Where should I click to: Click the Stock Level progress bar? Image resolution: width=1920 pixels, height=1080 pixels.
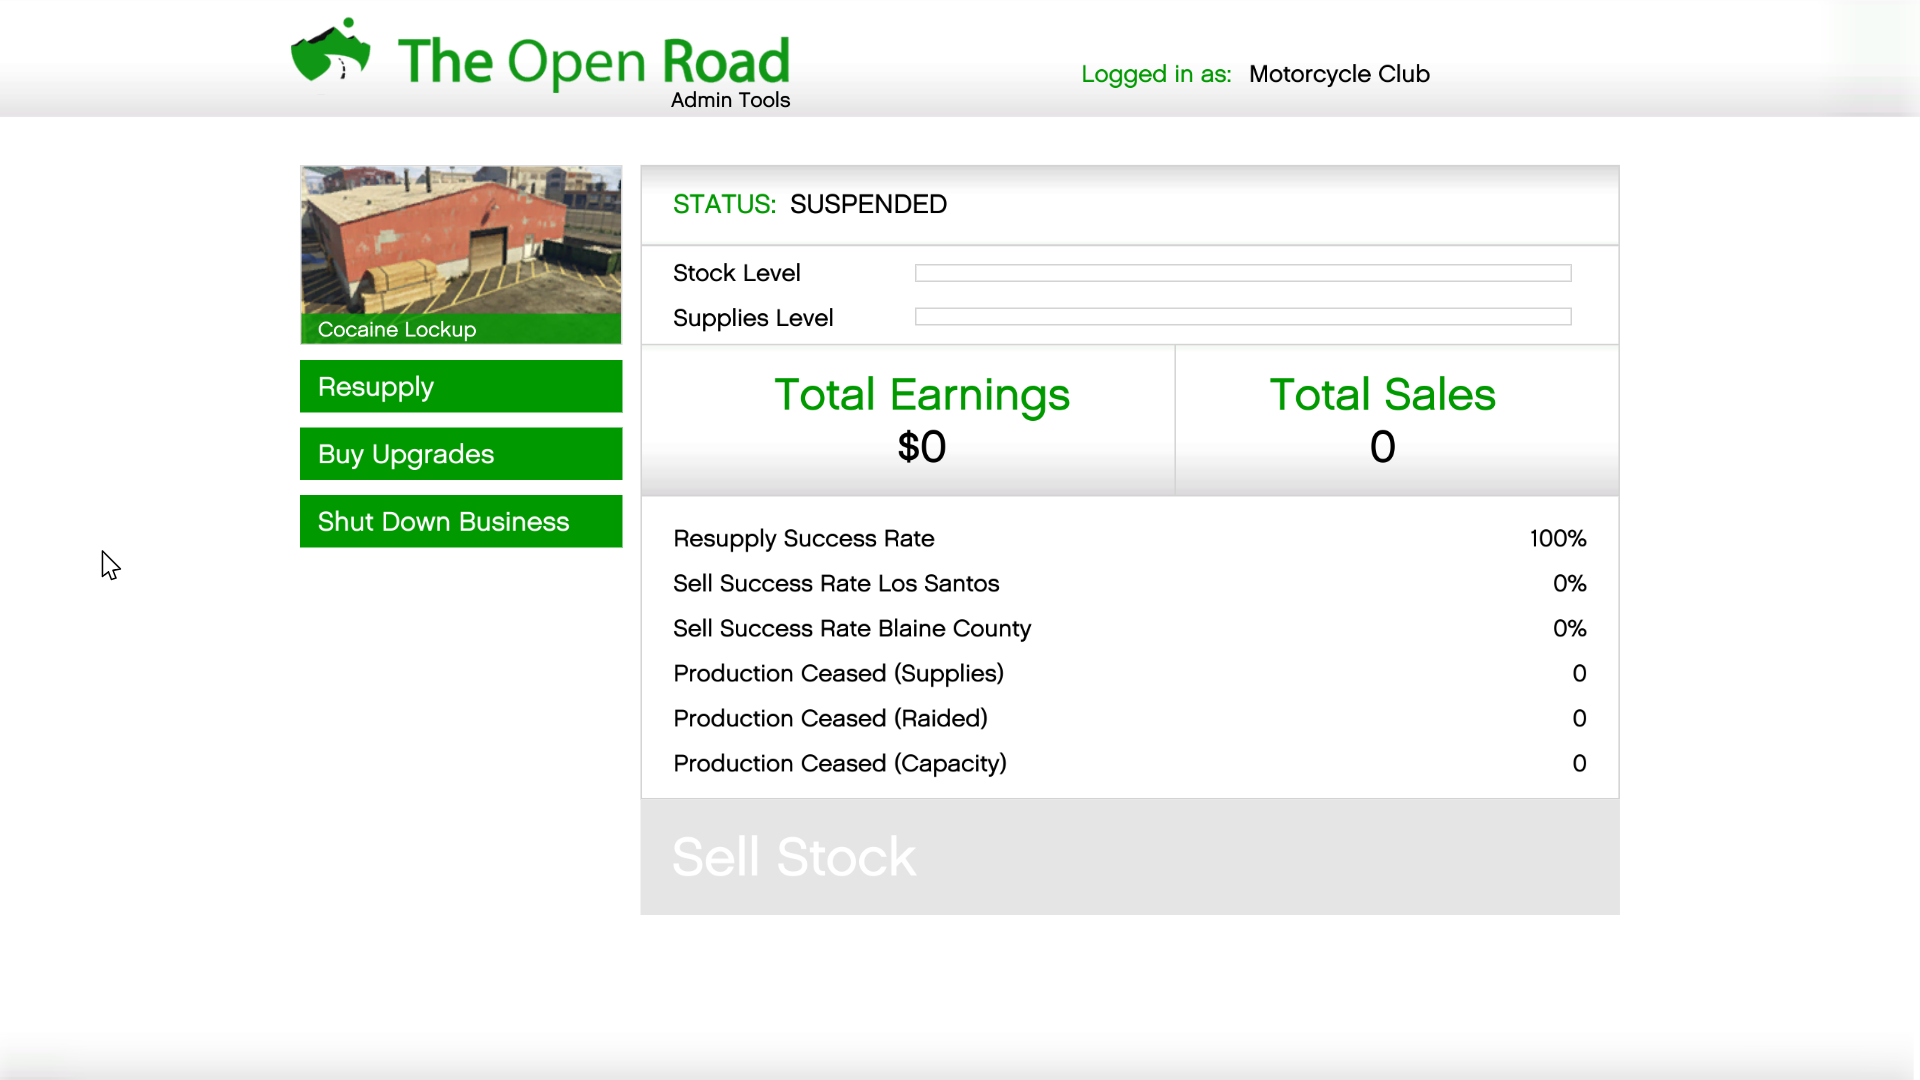pos(1243,273)
